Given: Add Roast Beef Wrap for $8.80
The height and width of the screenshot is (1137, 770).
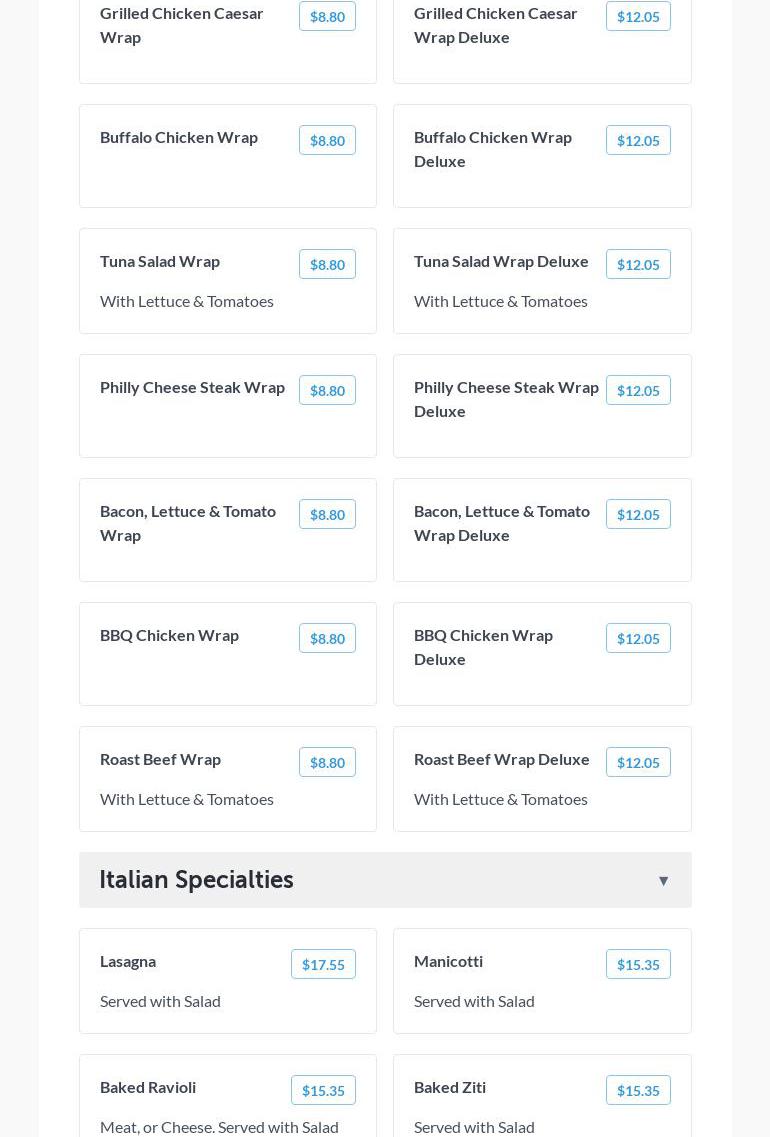Looking at the screenshot, I should [x=327, y=763].
